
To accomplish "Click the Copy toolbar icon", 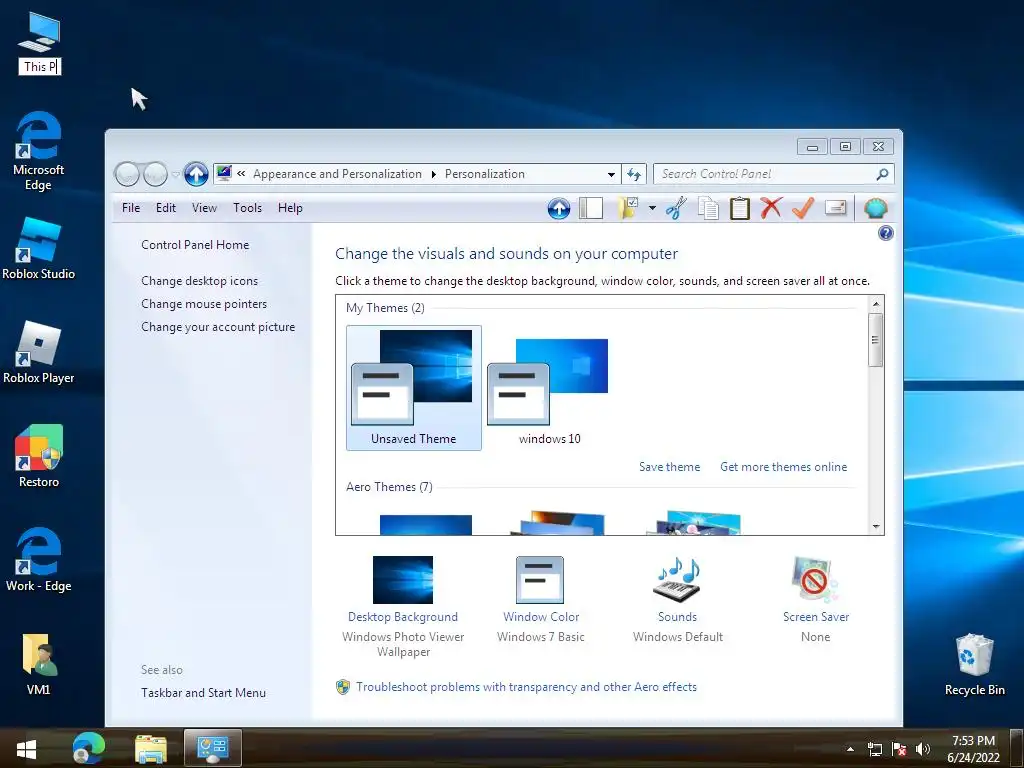I will [x=708, y=208].
